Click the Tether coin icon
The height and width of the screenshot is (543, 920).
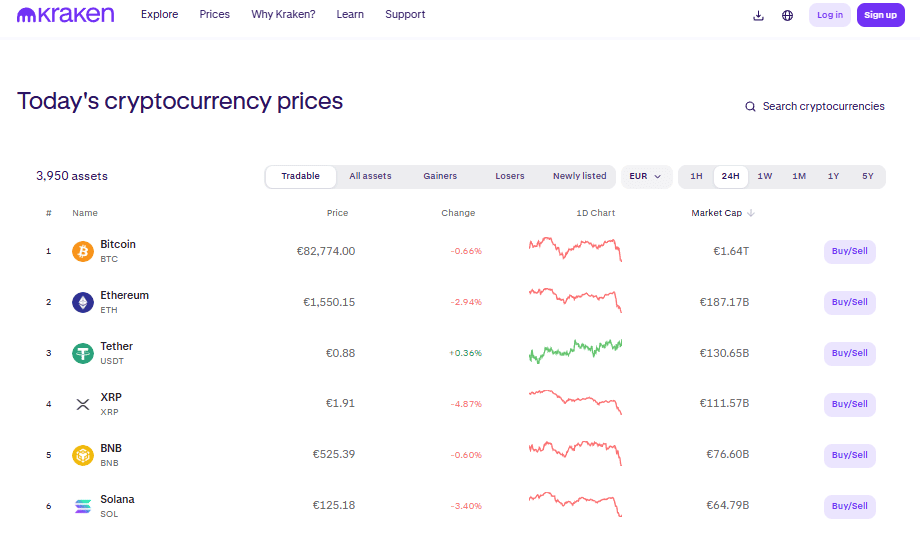tap(83, 353)
